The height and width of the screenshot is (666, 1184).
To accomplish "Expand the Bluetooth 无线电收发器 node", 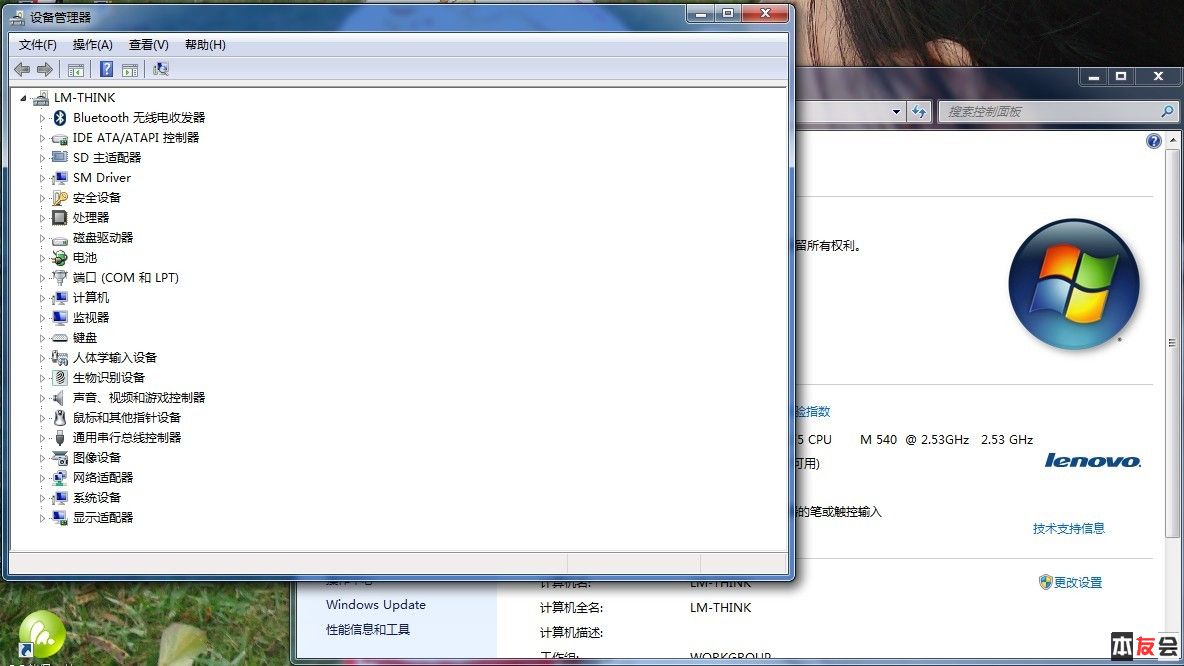I will pyautogui.click(x=42, y=119).
